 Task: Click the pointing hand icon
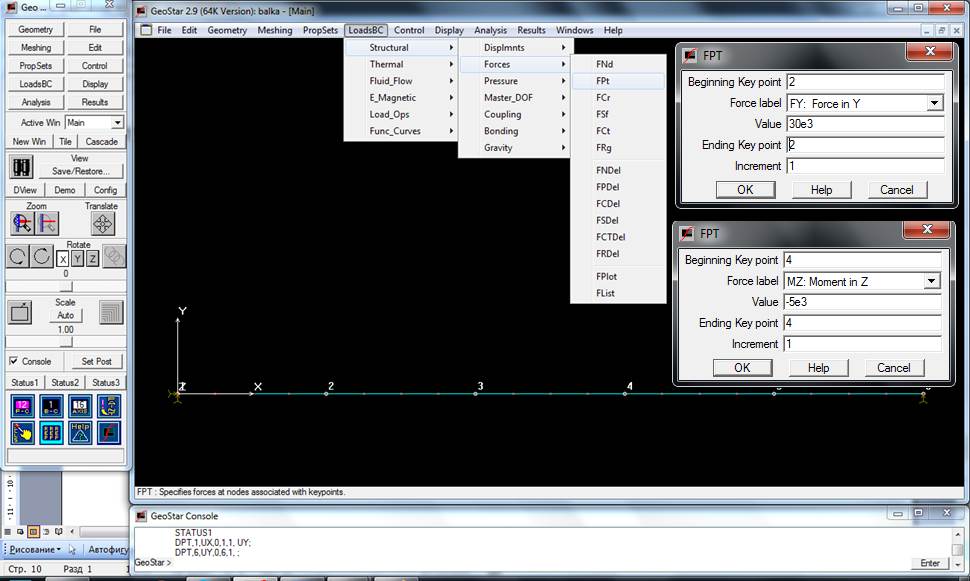click(x=22, y=433)
